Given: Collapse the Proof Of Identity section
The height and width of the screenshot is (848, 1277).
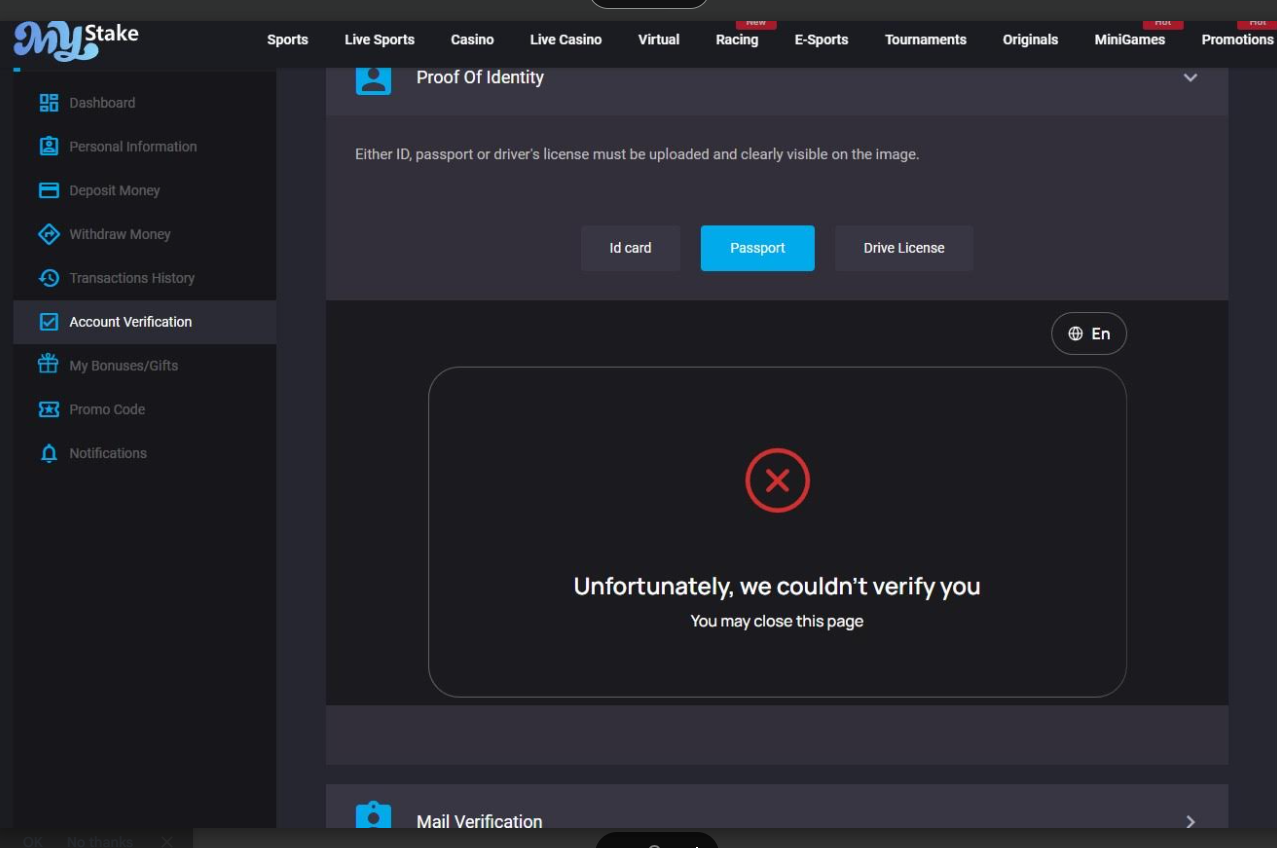Looking at the screenshot, I should (x=1190, y=78).
